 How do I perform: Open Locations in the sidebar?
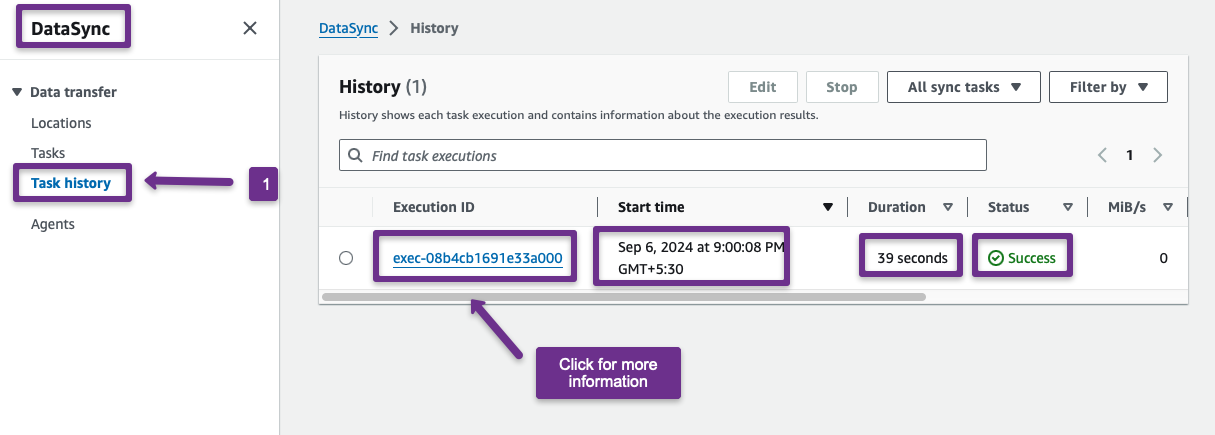61,123
